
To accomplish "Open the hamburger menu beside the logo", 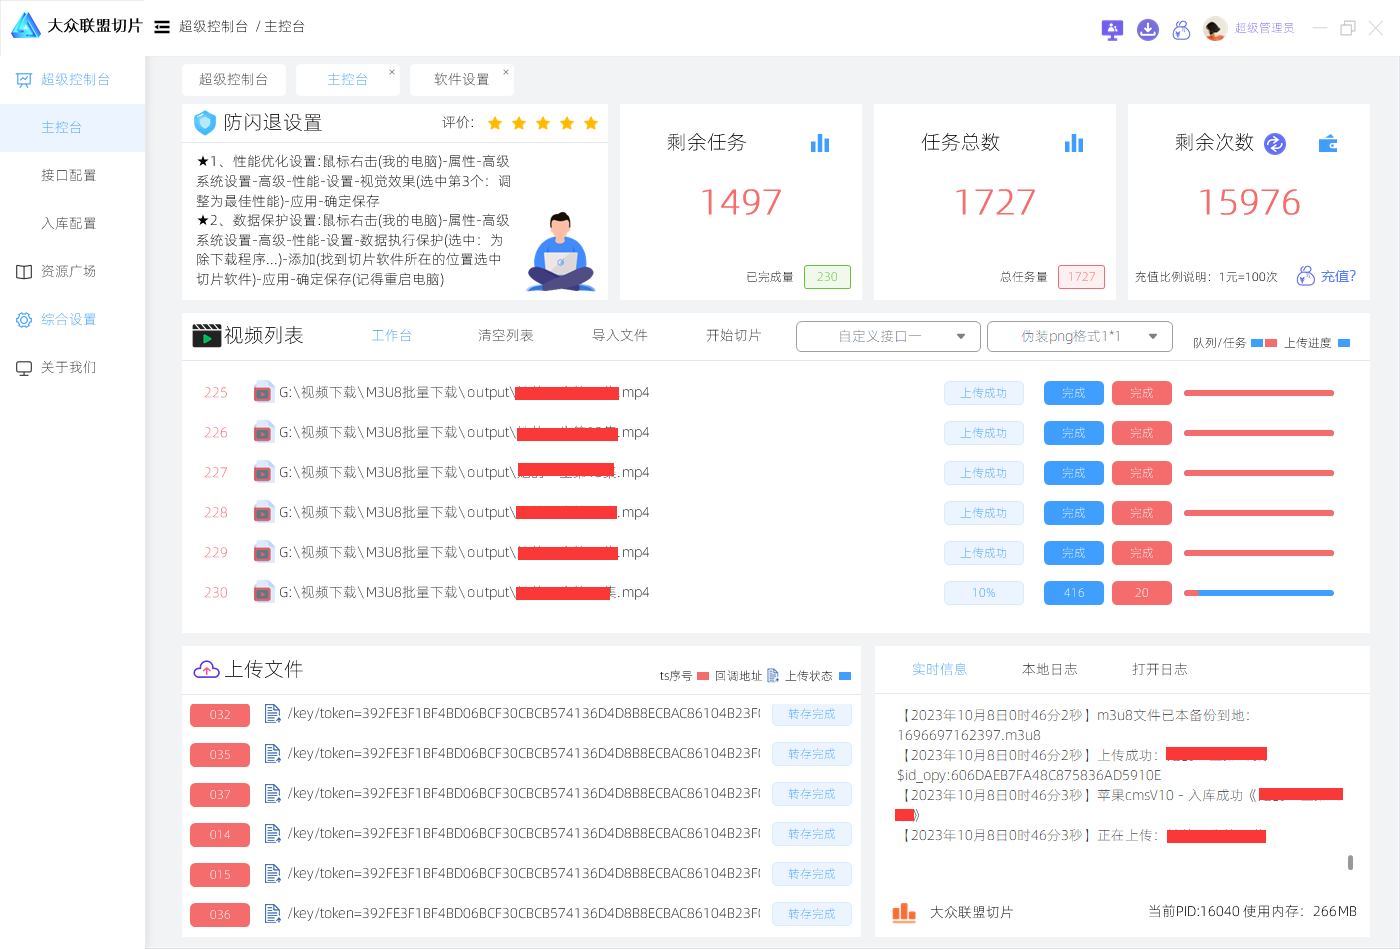I will [162, 26].
